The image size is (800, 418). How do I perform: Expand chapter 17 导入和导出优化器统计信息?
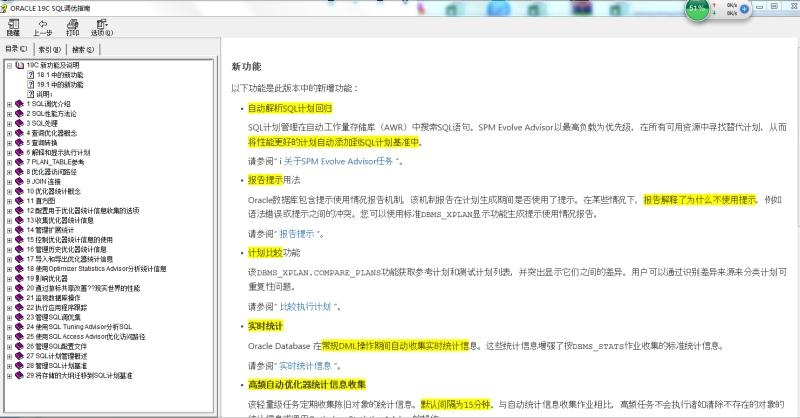tap(9, 259)
